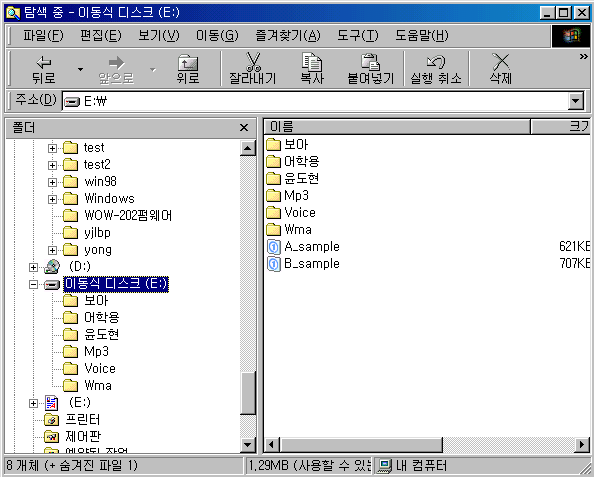Select 어학용 folder icon in file list
The height and width of the screenshot is (477, 594).
273,162
